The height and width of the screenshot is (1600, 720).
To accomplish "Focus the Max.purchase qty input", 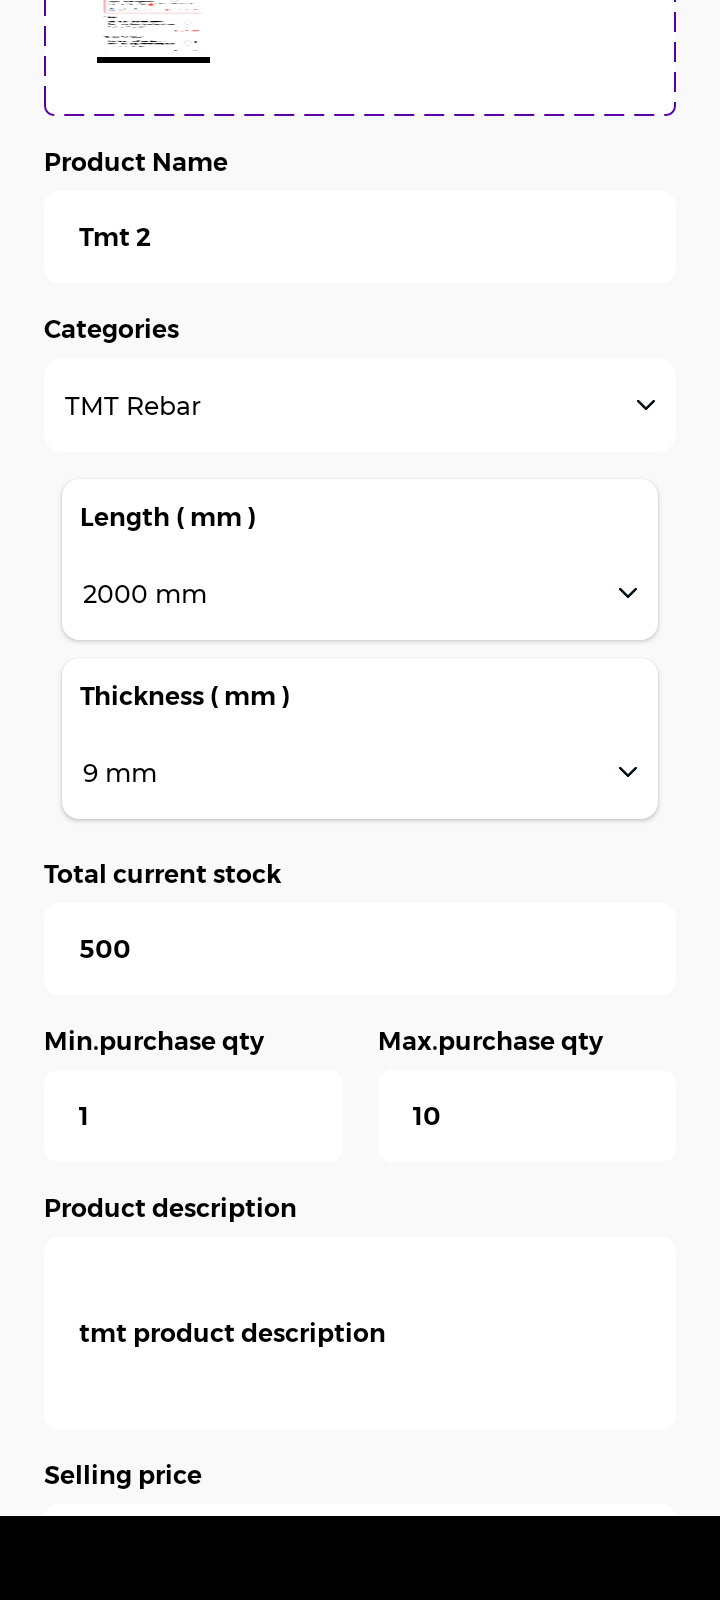I will (527, 1116).
